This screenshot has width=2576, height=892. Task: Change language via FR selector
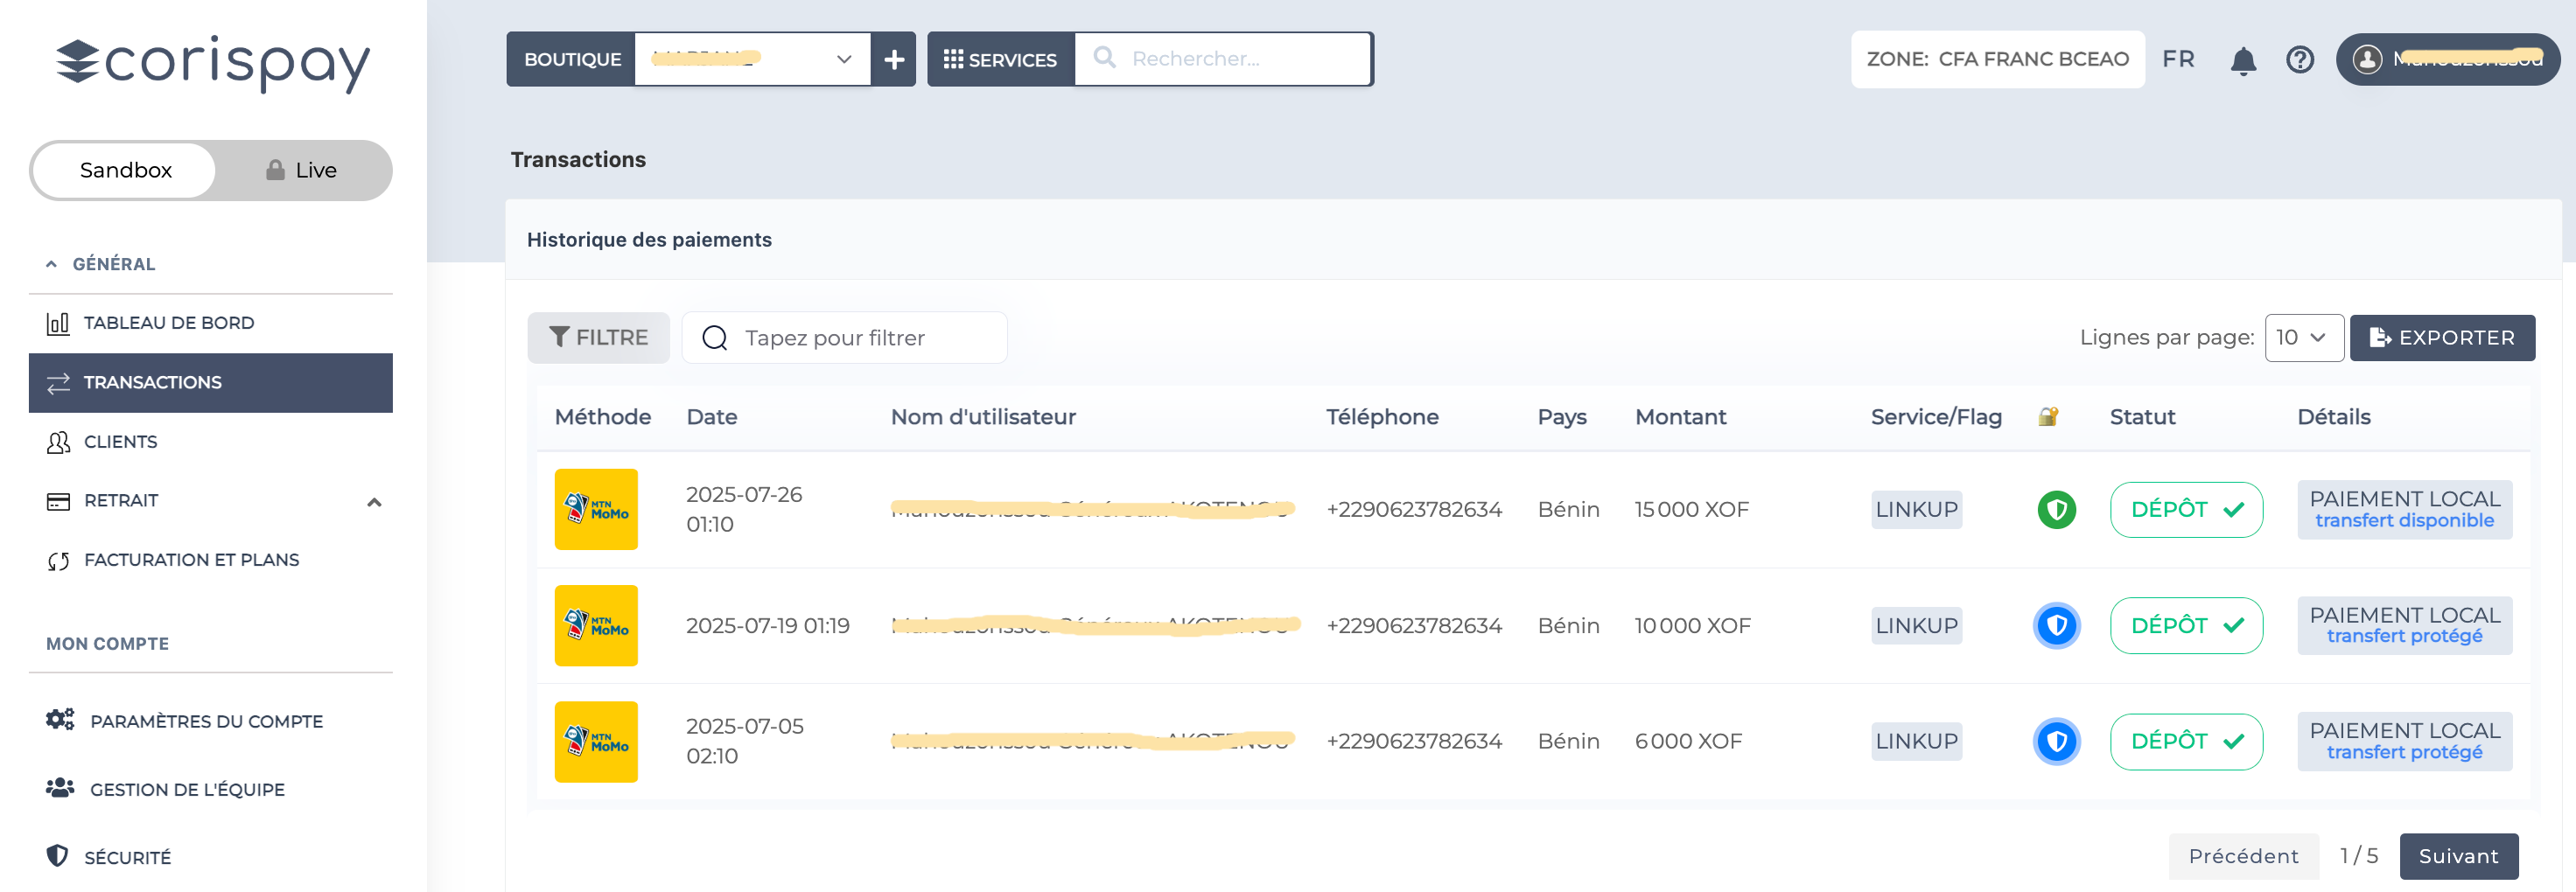coord(2177,60)
